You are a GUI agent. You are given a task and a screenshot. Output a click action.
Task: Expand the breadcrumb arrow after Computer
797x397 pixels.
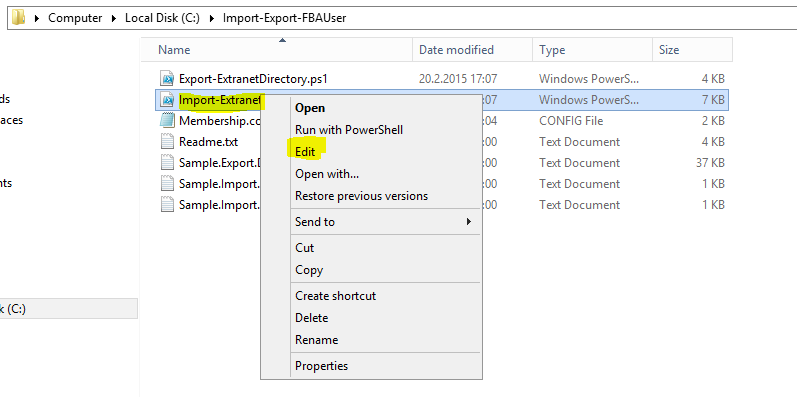(x=113, y=18)
